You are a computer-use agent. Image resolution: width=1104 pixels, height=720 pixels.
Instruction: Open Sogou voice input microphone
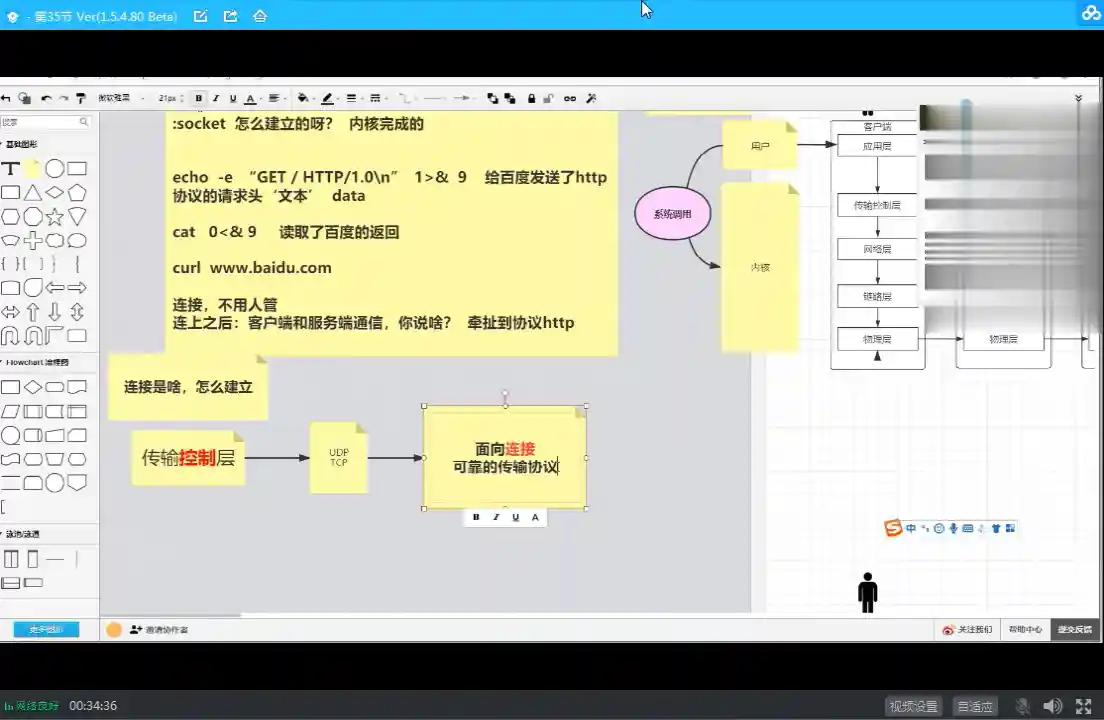(x=953, y=528)
